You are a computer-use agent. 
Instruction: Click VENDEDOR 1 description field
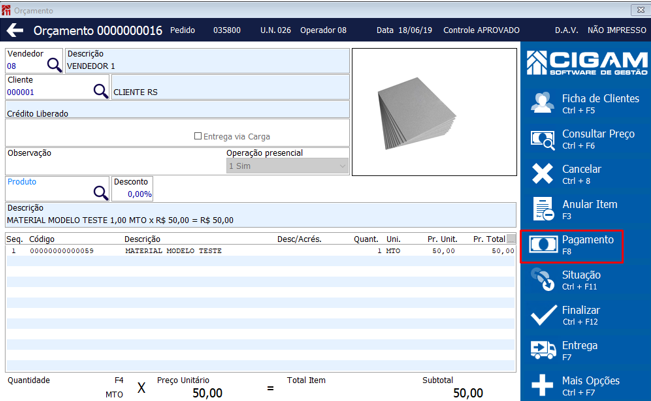point(207,61)
